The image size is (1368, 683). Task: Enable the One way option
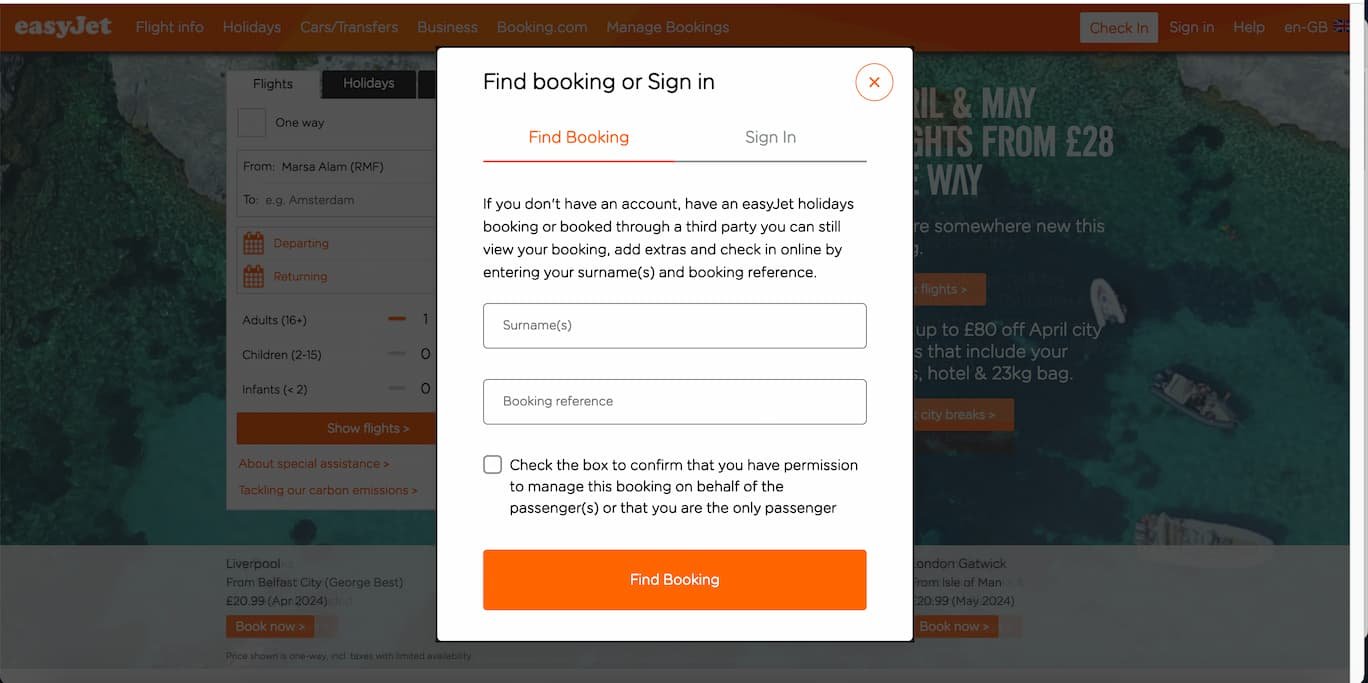point(251,122)
